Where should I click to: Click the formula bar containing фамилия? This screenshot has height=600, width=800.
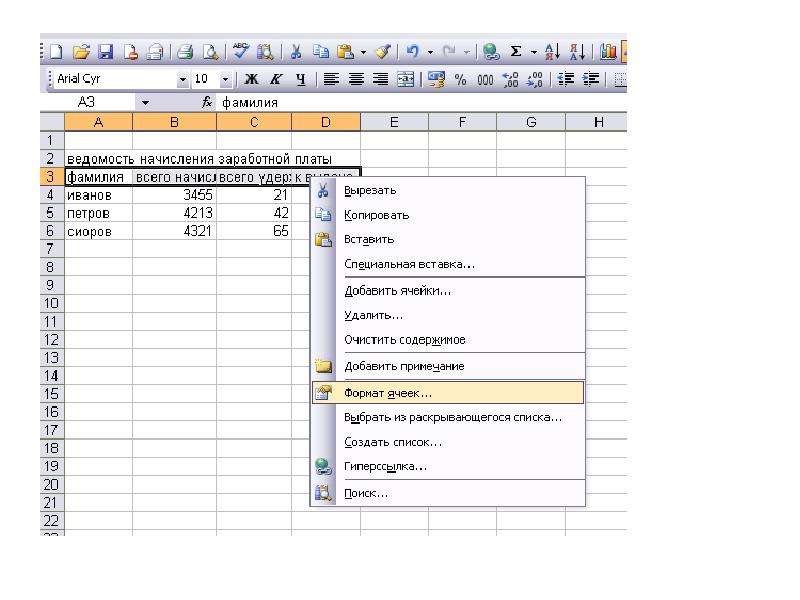421,103
